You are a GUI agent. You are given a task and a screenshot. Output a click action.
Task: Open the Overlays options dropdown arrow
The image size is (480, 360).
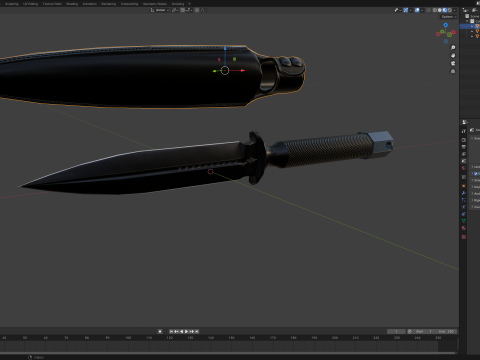tap(422, 10)
